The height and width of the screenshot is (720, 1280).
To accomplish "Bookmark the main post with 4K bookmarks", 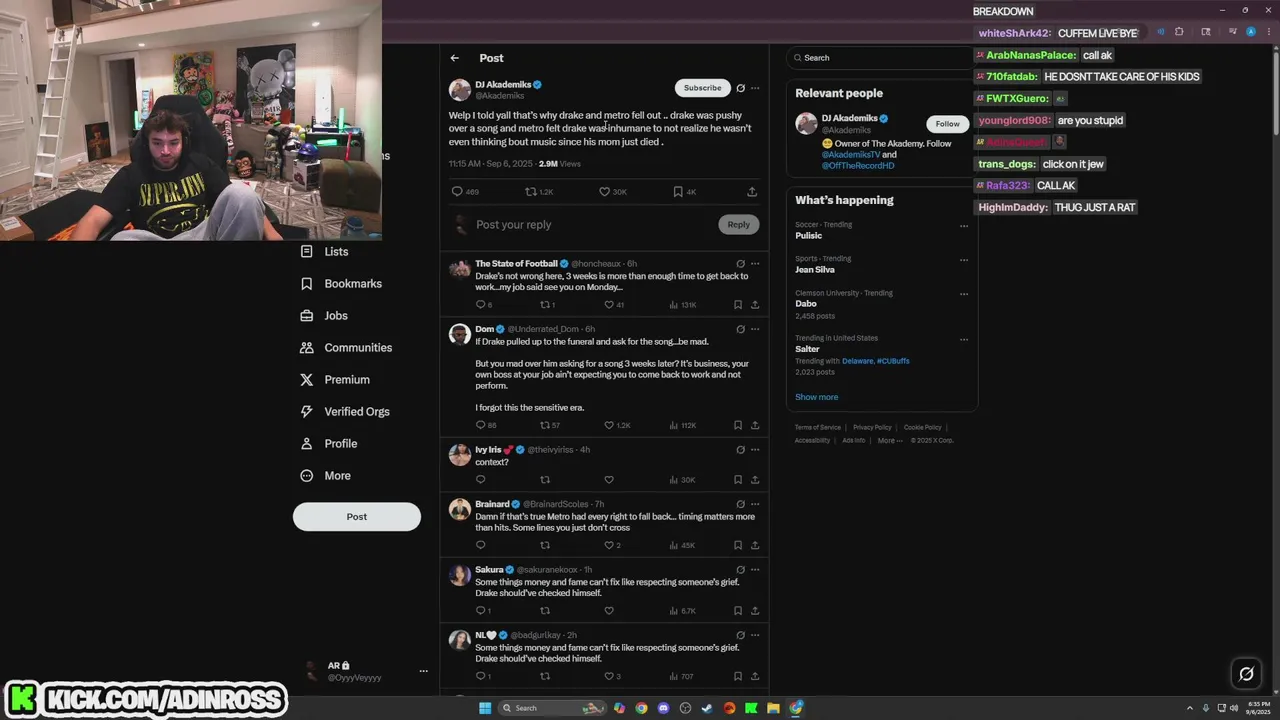I will tap(678, 191).
